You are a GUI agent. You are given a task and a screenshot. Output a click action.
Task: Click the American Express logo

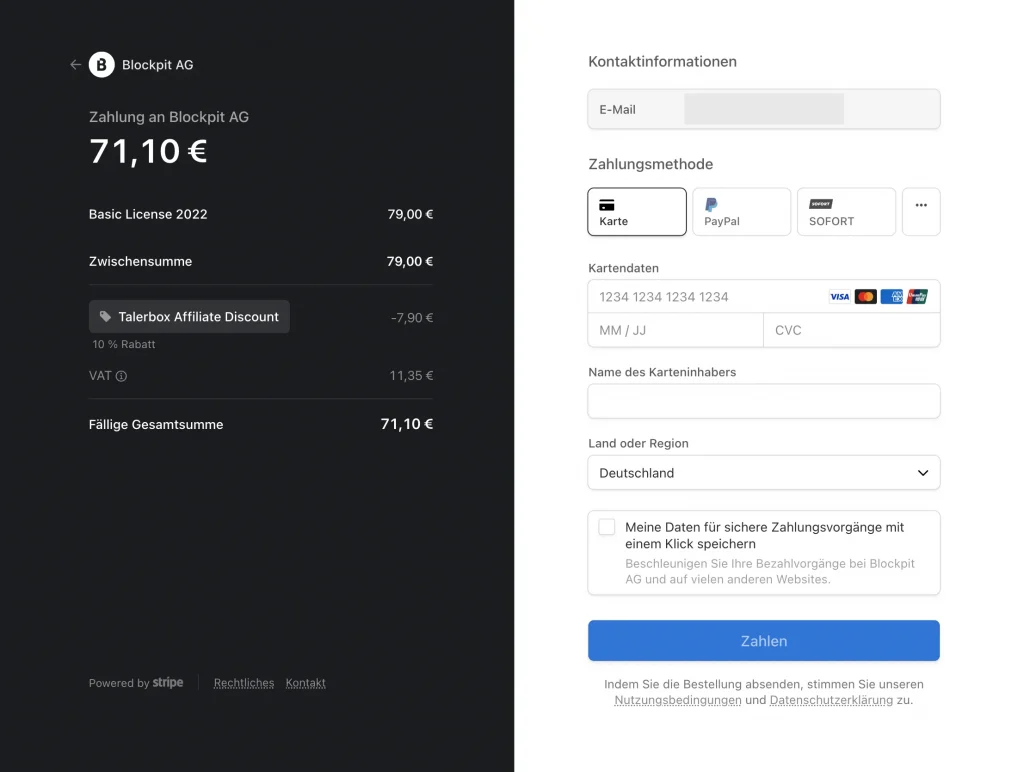[892, 297]
